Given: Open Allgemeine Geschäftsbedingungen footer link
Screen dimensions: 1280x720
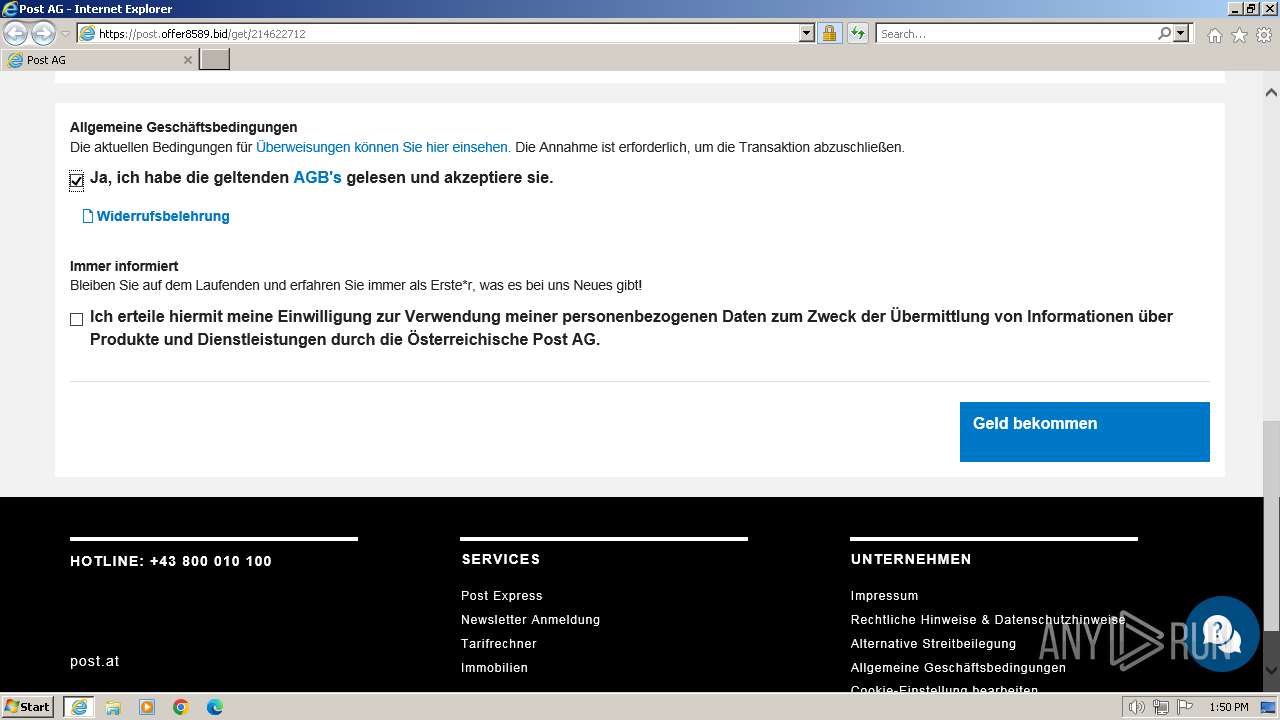Looking at the screenshot, I should pos(958,668).
